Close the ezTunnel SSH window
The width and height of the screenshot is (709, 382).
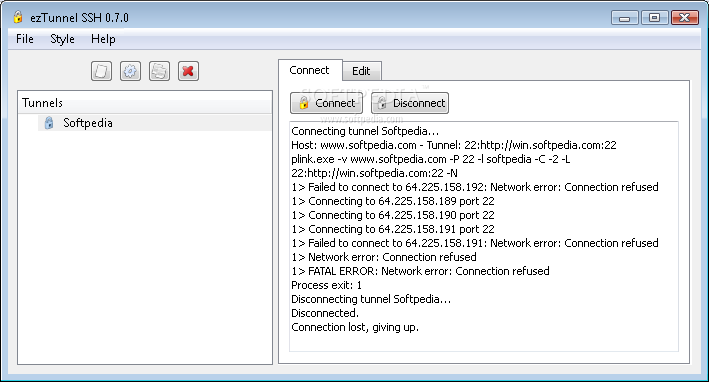[685, 18]
